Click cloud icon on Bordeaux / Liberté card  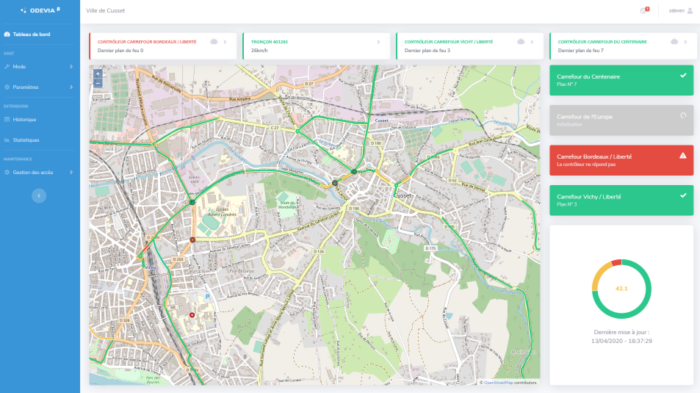point(214,42)
